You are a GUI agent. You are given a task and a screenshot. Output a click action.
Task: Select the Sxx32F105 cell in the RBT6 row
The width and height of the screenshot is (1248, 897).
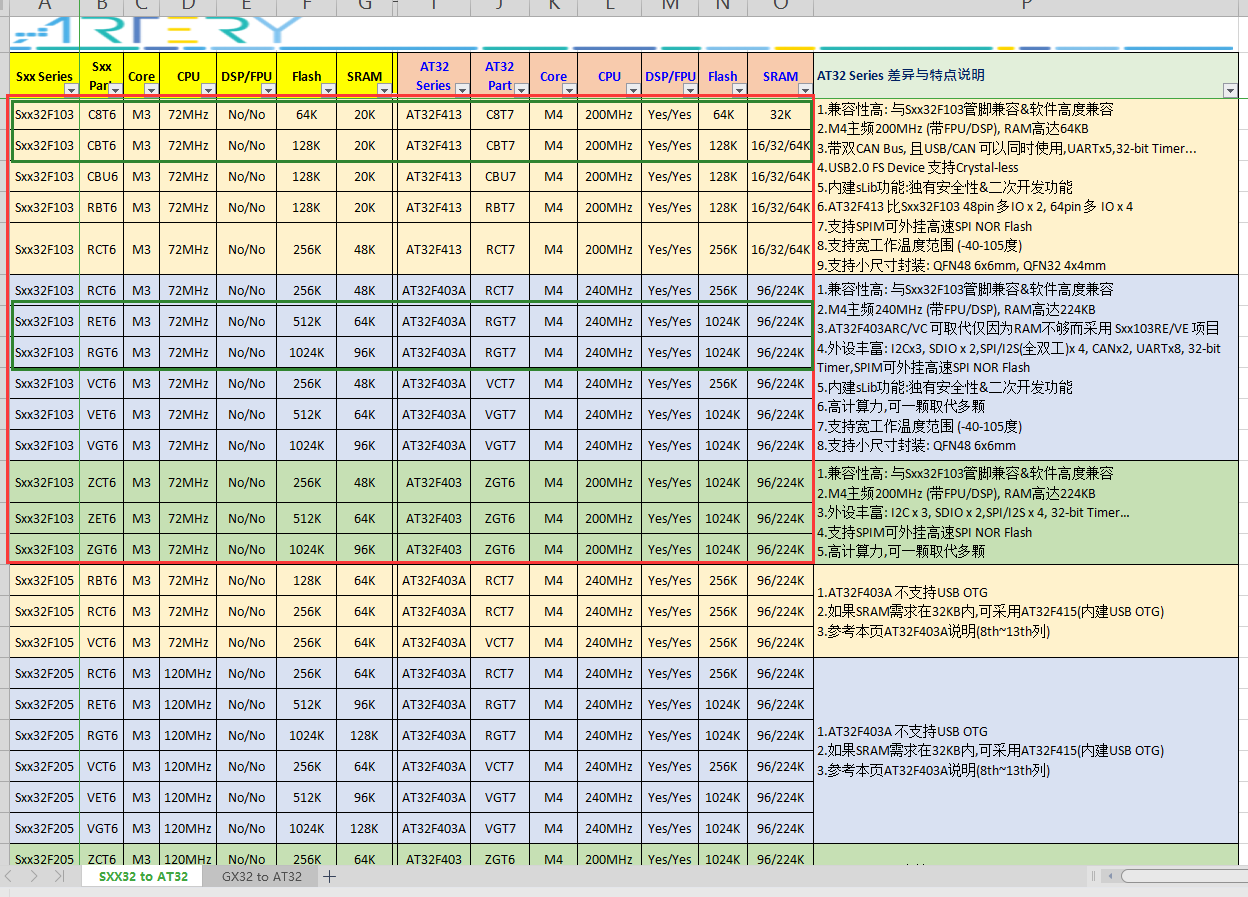point(45,580)
